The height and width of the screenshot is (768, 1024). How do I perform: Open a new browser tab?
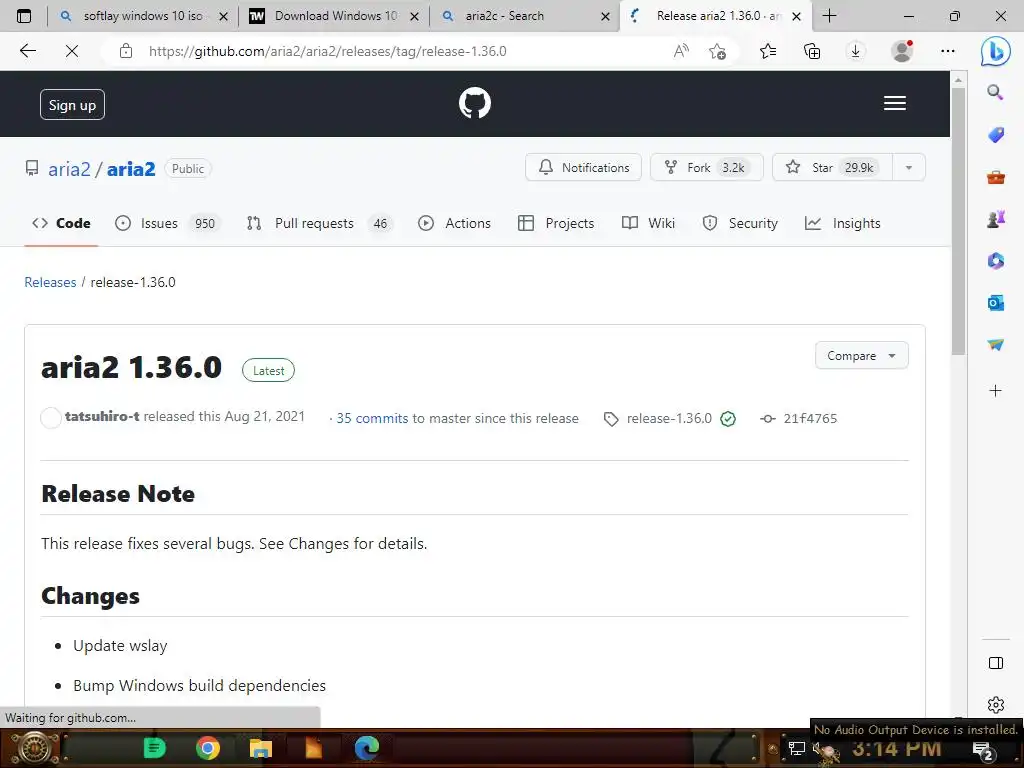829,16
